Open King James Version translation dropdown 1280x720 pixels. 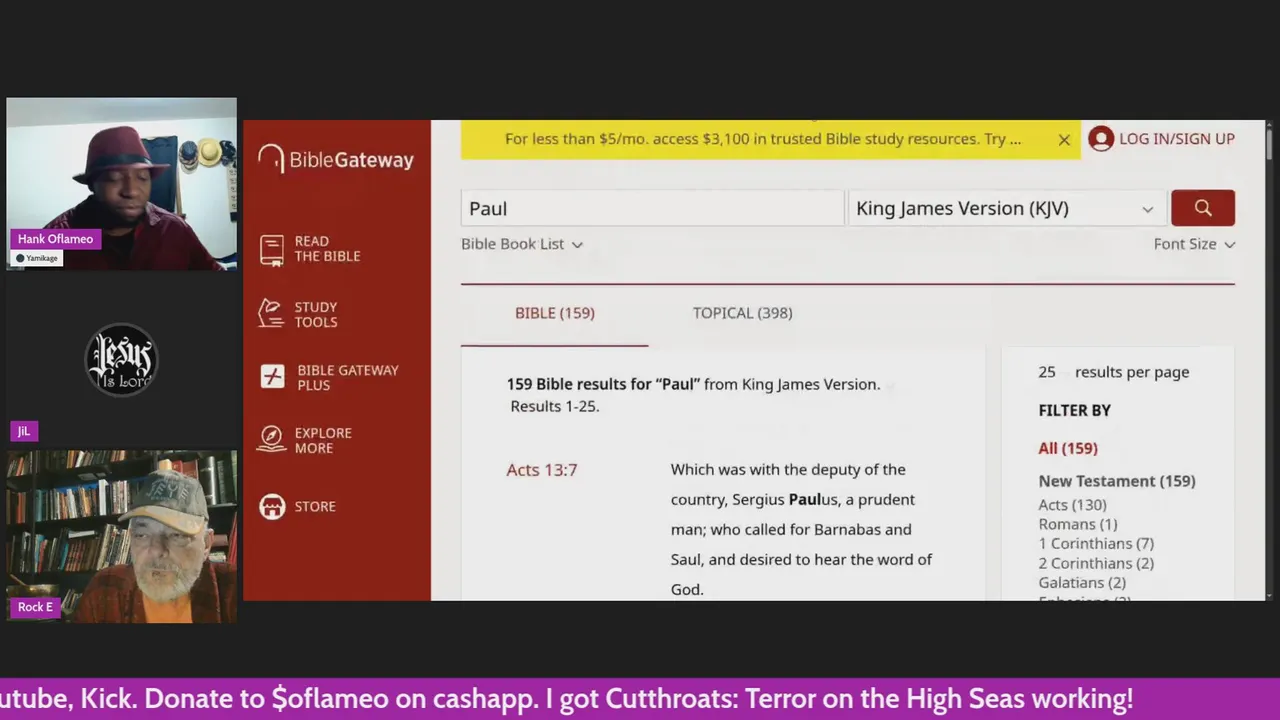tap(1006, 208)
